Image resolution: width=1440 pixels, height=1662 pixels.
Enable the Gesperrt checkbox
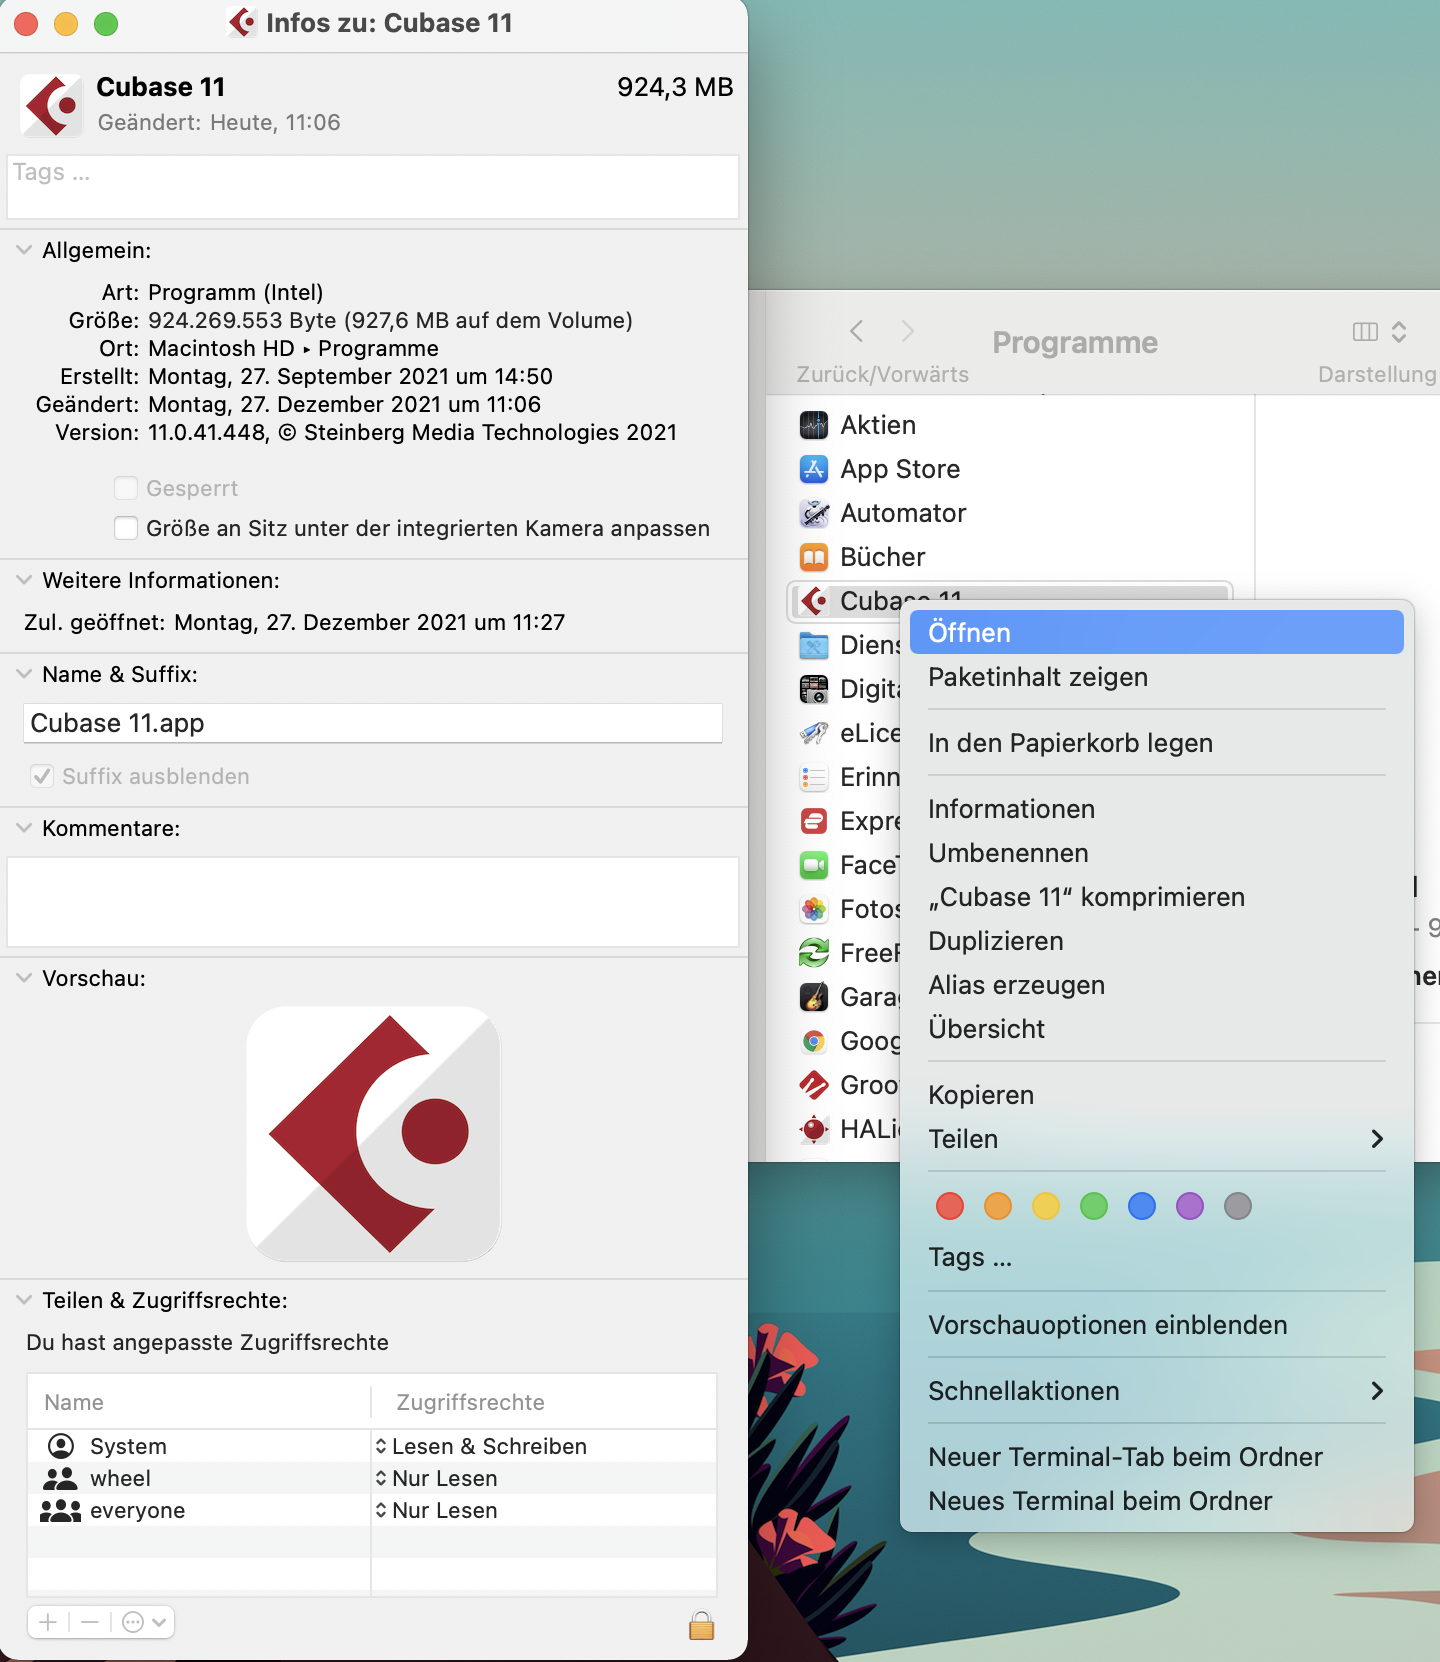[126, 488]
